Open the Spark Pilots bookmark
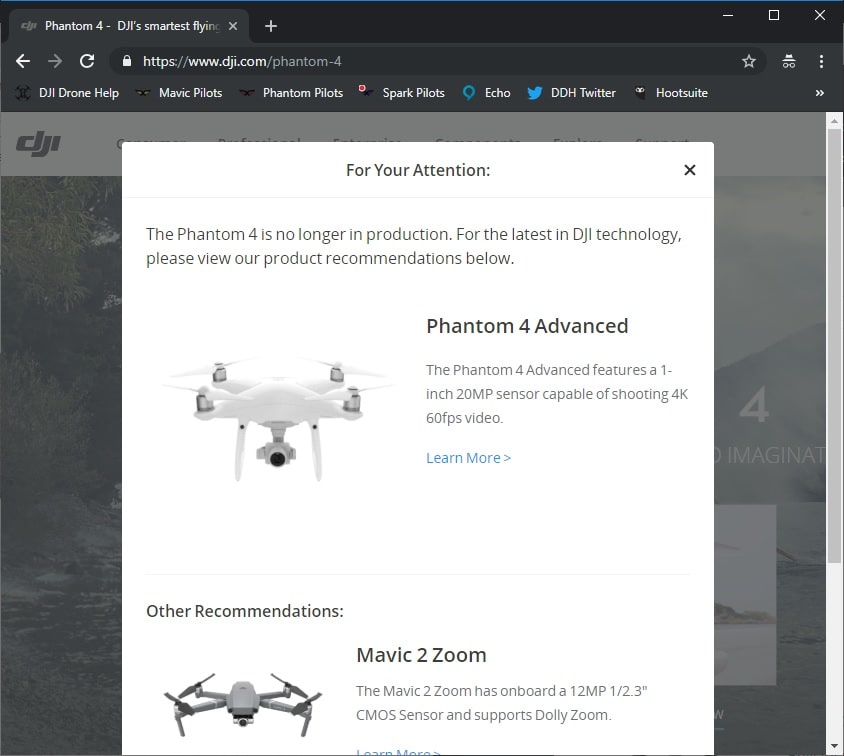This screenshot has width=844, height=756. tap(402, 93)
